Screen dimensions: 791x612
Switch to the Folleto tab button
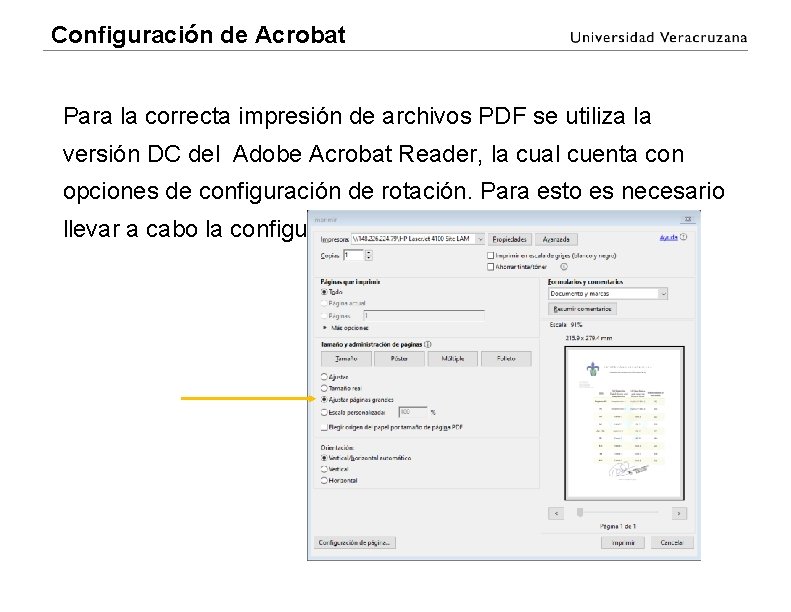[x=506, y=359]
